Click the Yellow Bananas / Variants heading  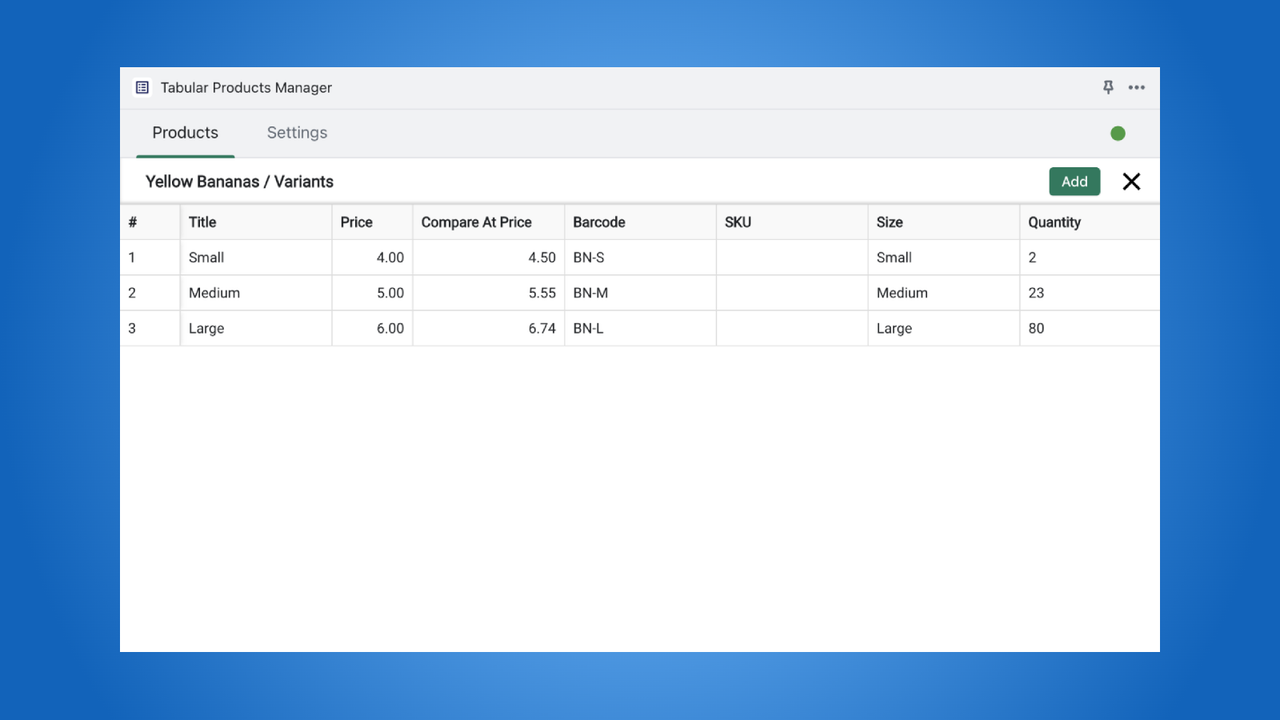239,182
